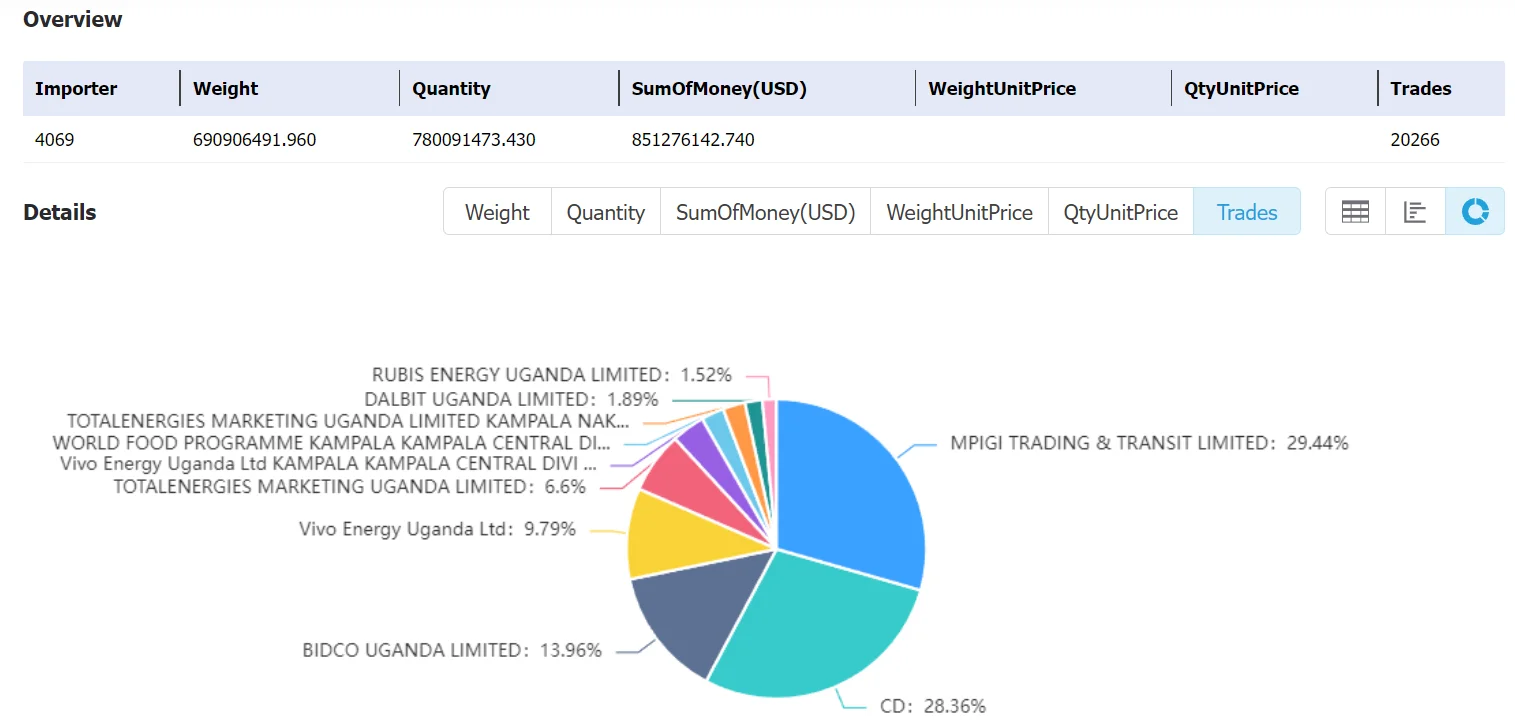The width and height of the screenshot is (1515, 726).
Task: Select the Trades tab
Action: (1247, 212)
